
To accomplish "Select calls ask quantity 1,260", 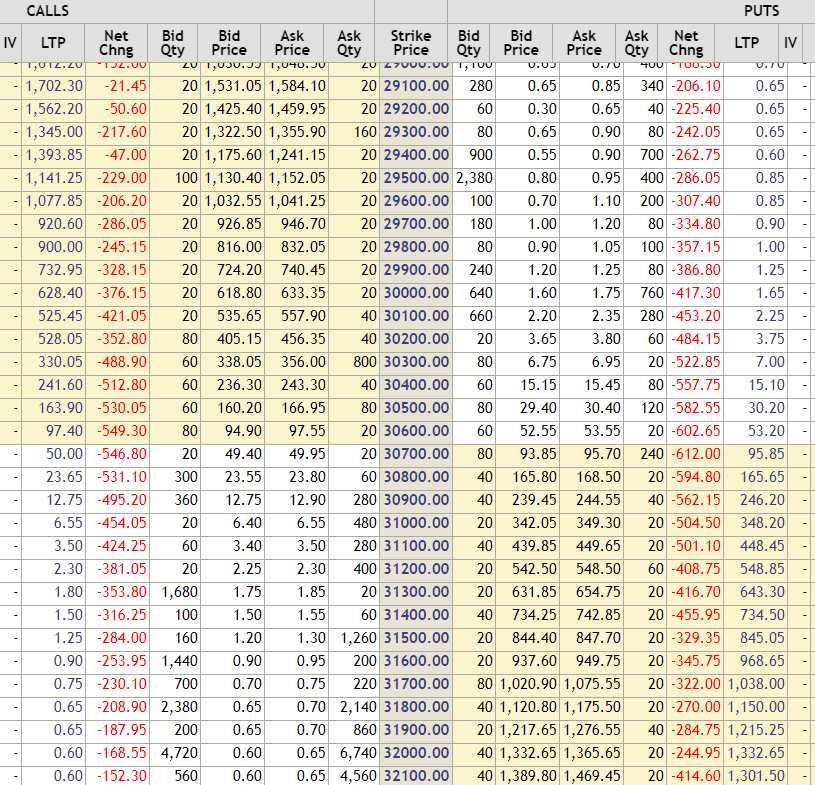I will [x=358, y=638].
